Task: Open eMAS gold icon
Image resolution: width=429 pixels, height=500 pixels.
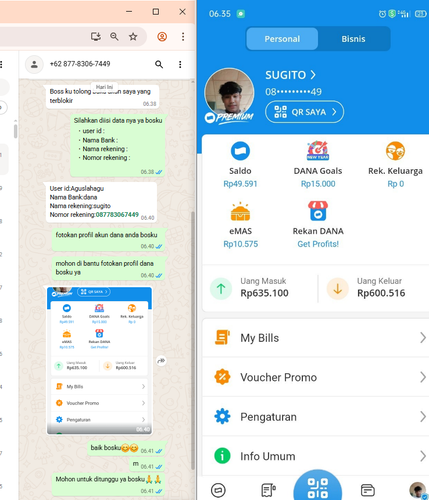Action: (x=240, y=212)
